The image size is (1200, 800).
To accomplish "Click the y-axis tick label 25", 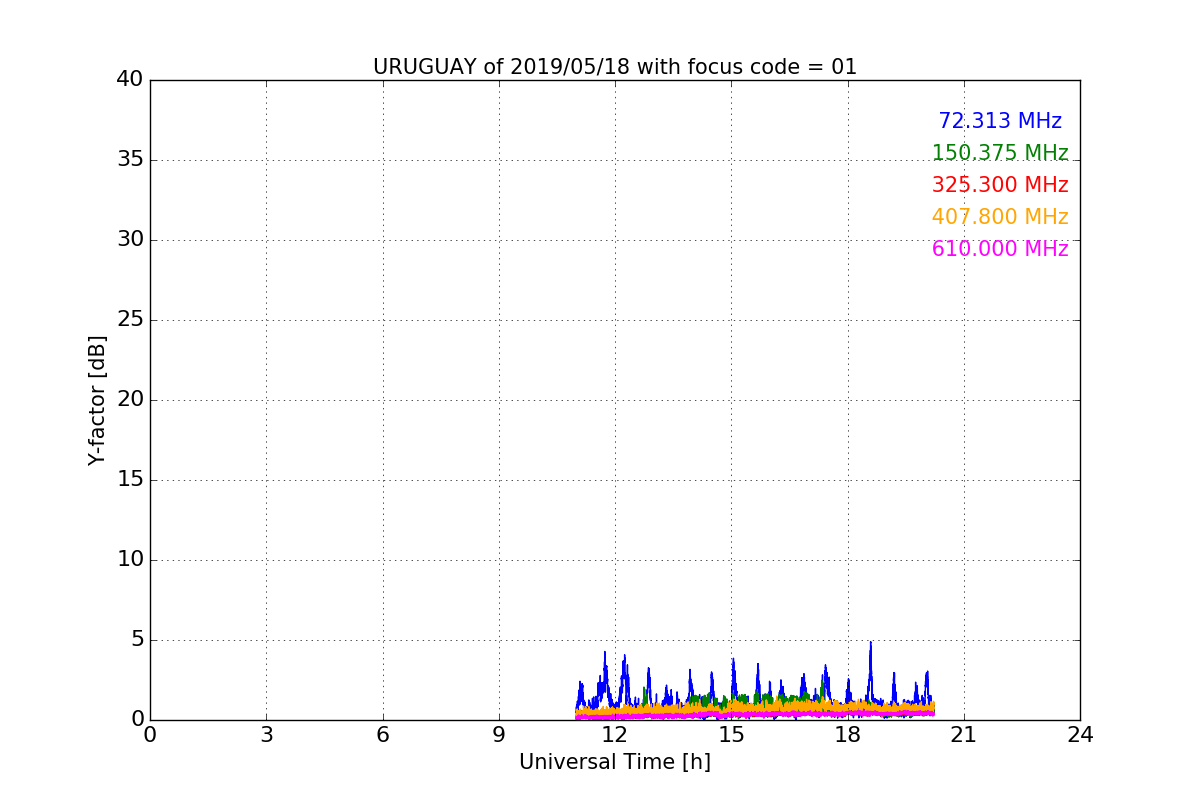I will [x=130, y=319].
